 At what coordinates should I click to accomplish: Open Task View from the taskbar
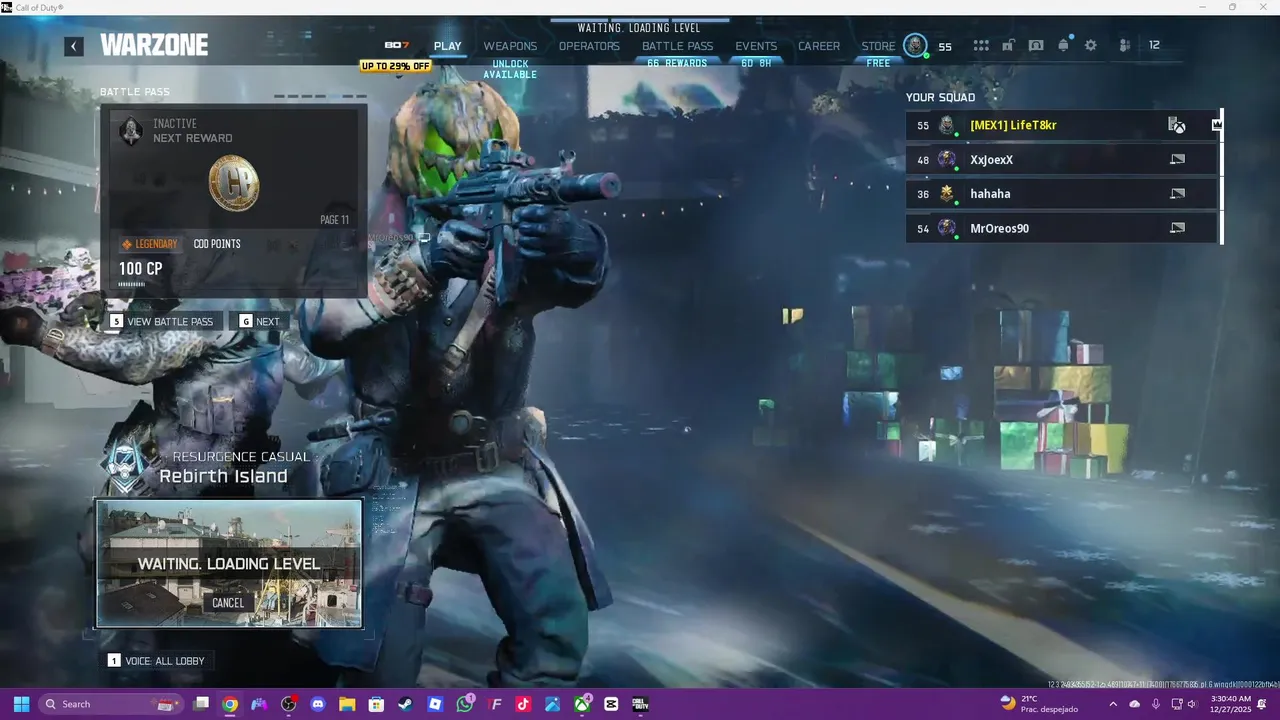(201, 704)
